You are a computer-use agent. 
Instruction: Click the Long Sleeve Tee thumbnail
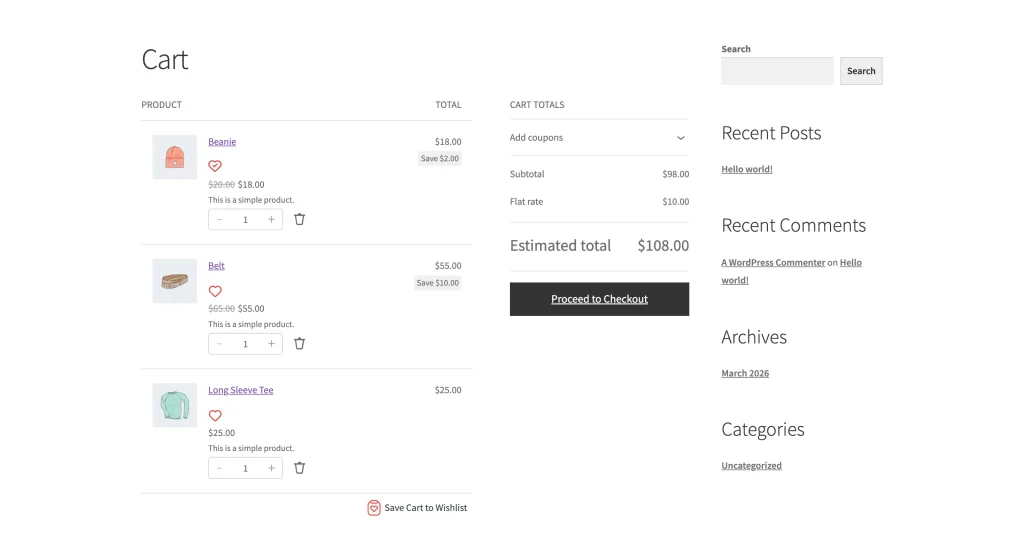pos(174,406)
